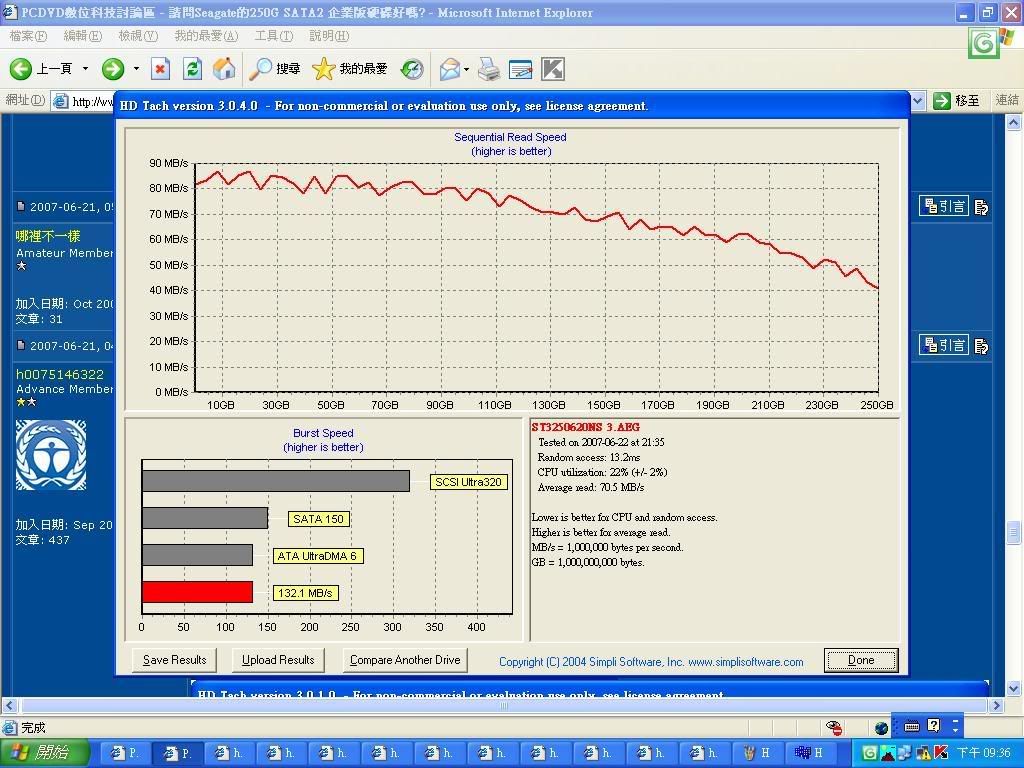Viewport: 1024px width, 768px height.
Task: Click the green G tray icon
Action: coord(869,753)
